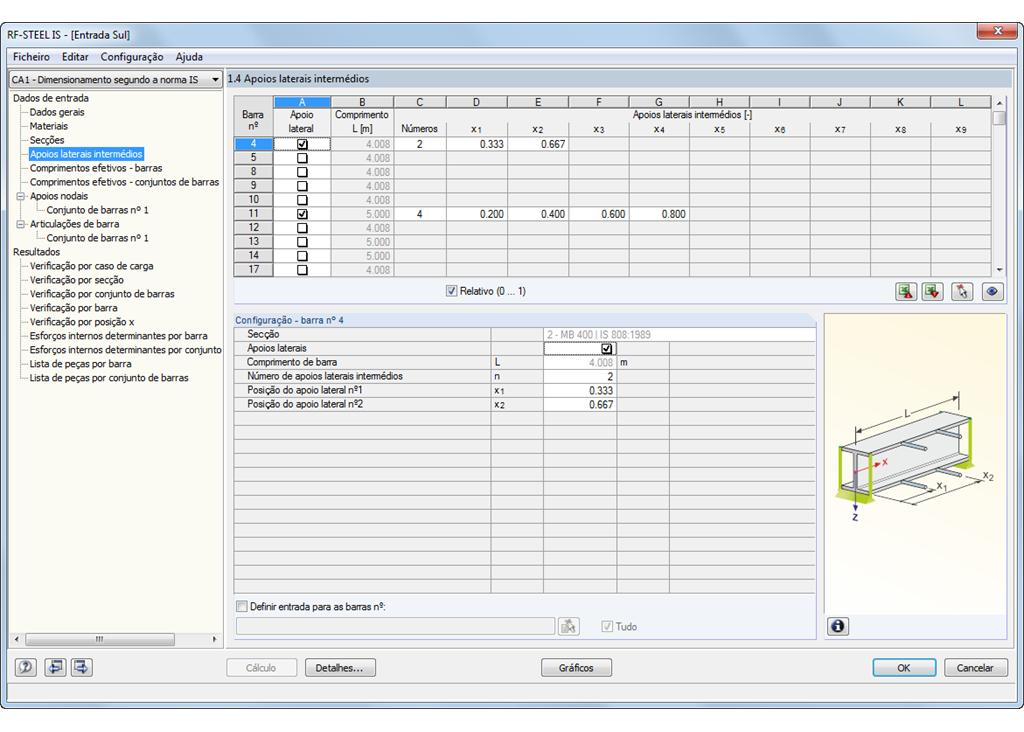Screen dimensions: 1024x732
Task: Uncheck Apoio lateral for bar 4
Action: 302,144
